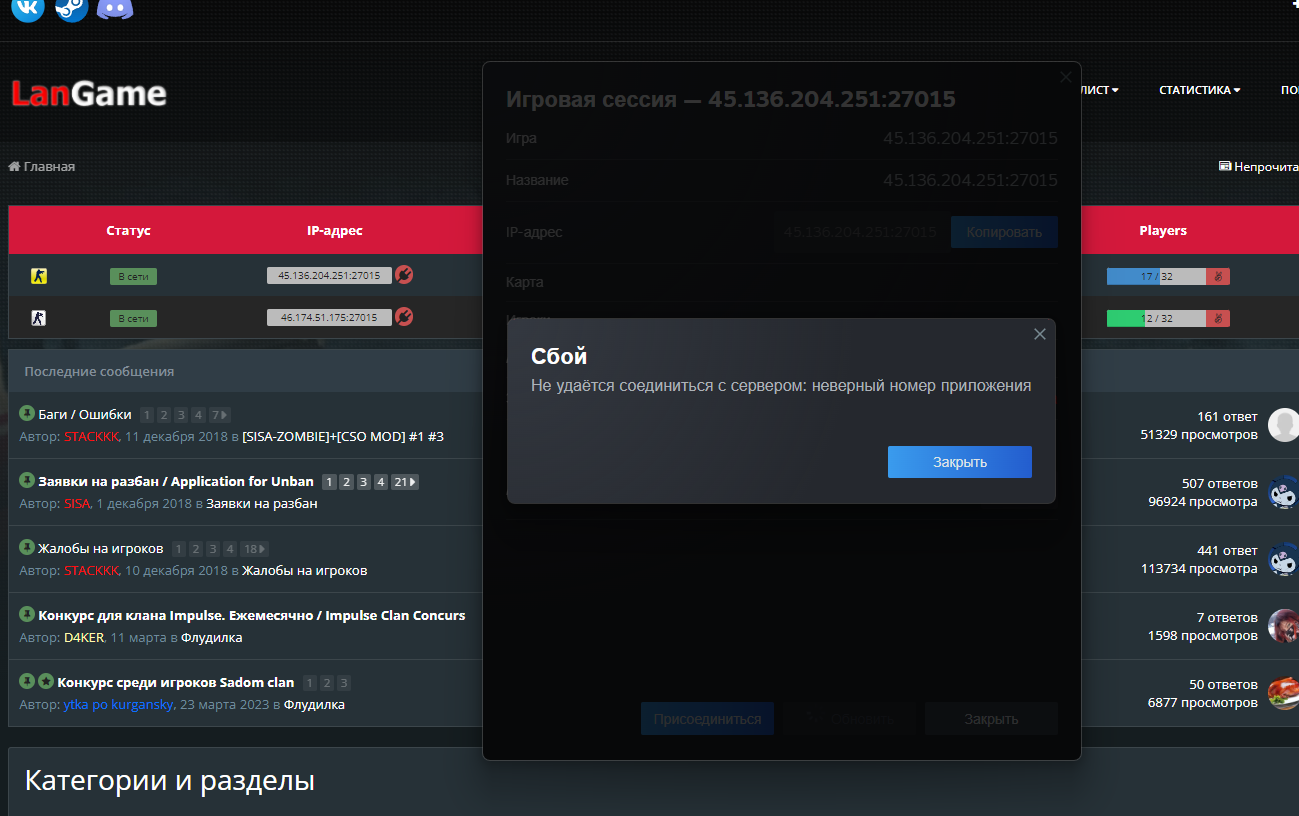This screenshot has height=816, width=1299.
Task: Click the featured star icon on Sadom clan topic
Action: 46,682
